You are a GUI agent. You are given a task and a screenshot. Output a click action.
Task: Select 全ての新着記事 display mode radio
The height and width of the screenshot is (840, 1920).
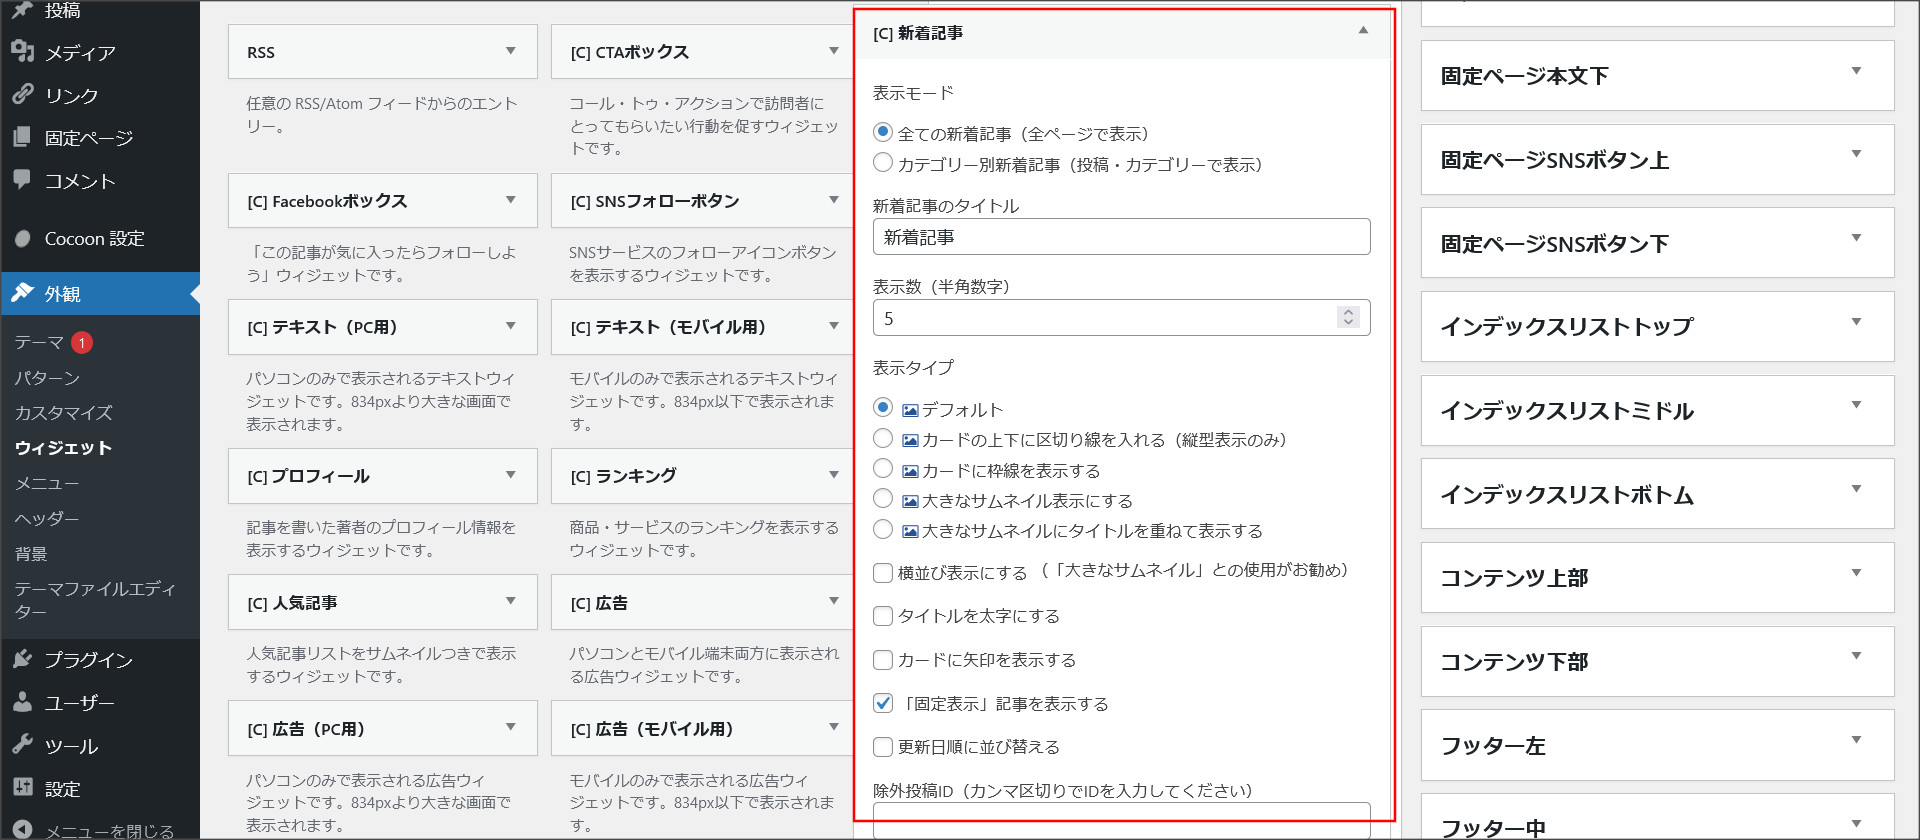[x=883, y=132]
